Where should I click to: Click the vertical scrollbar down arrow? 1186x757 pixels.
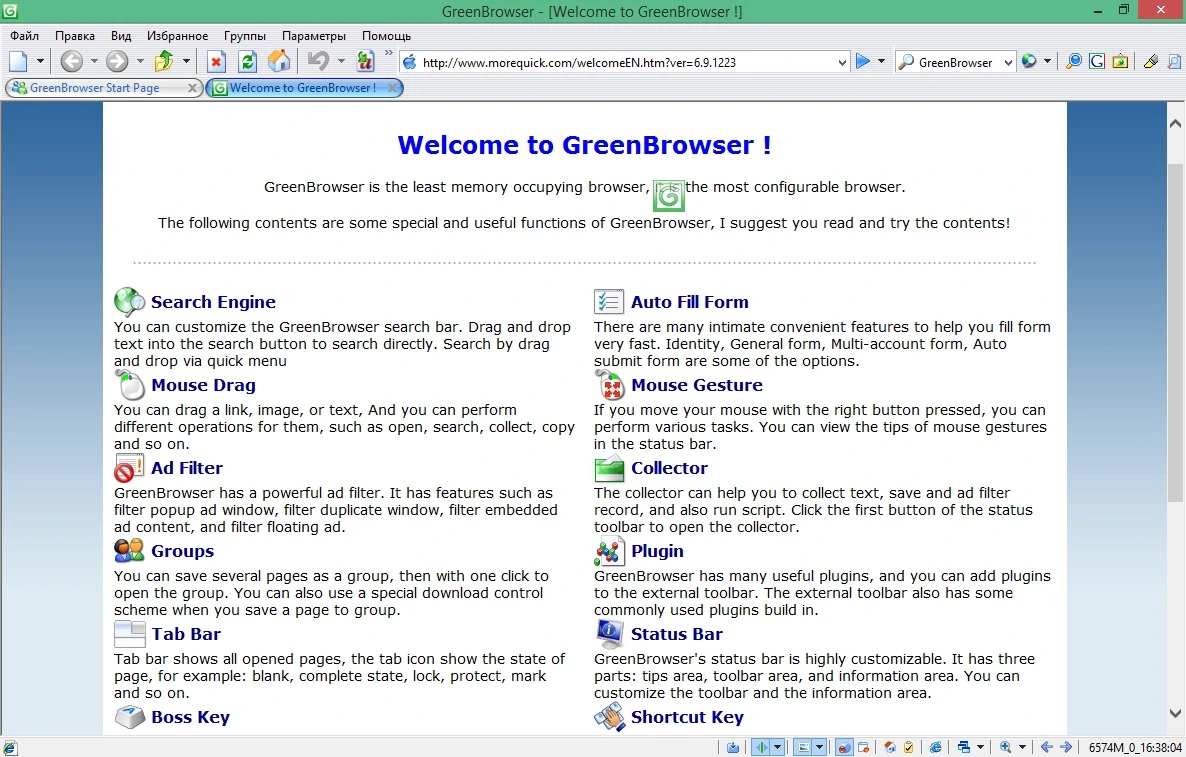pyautogui.click(x=1175, y=713)
